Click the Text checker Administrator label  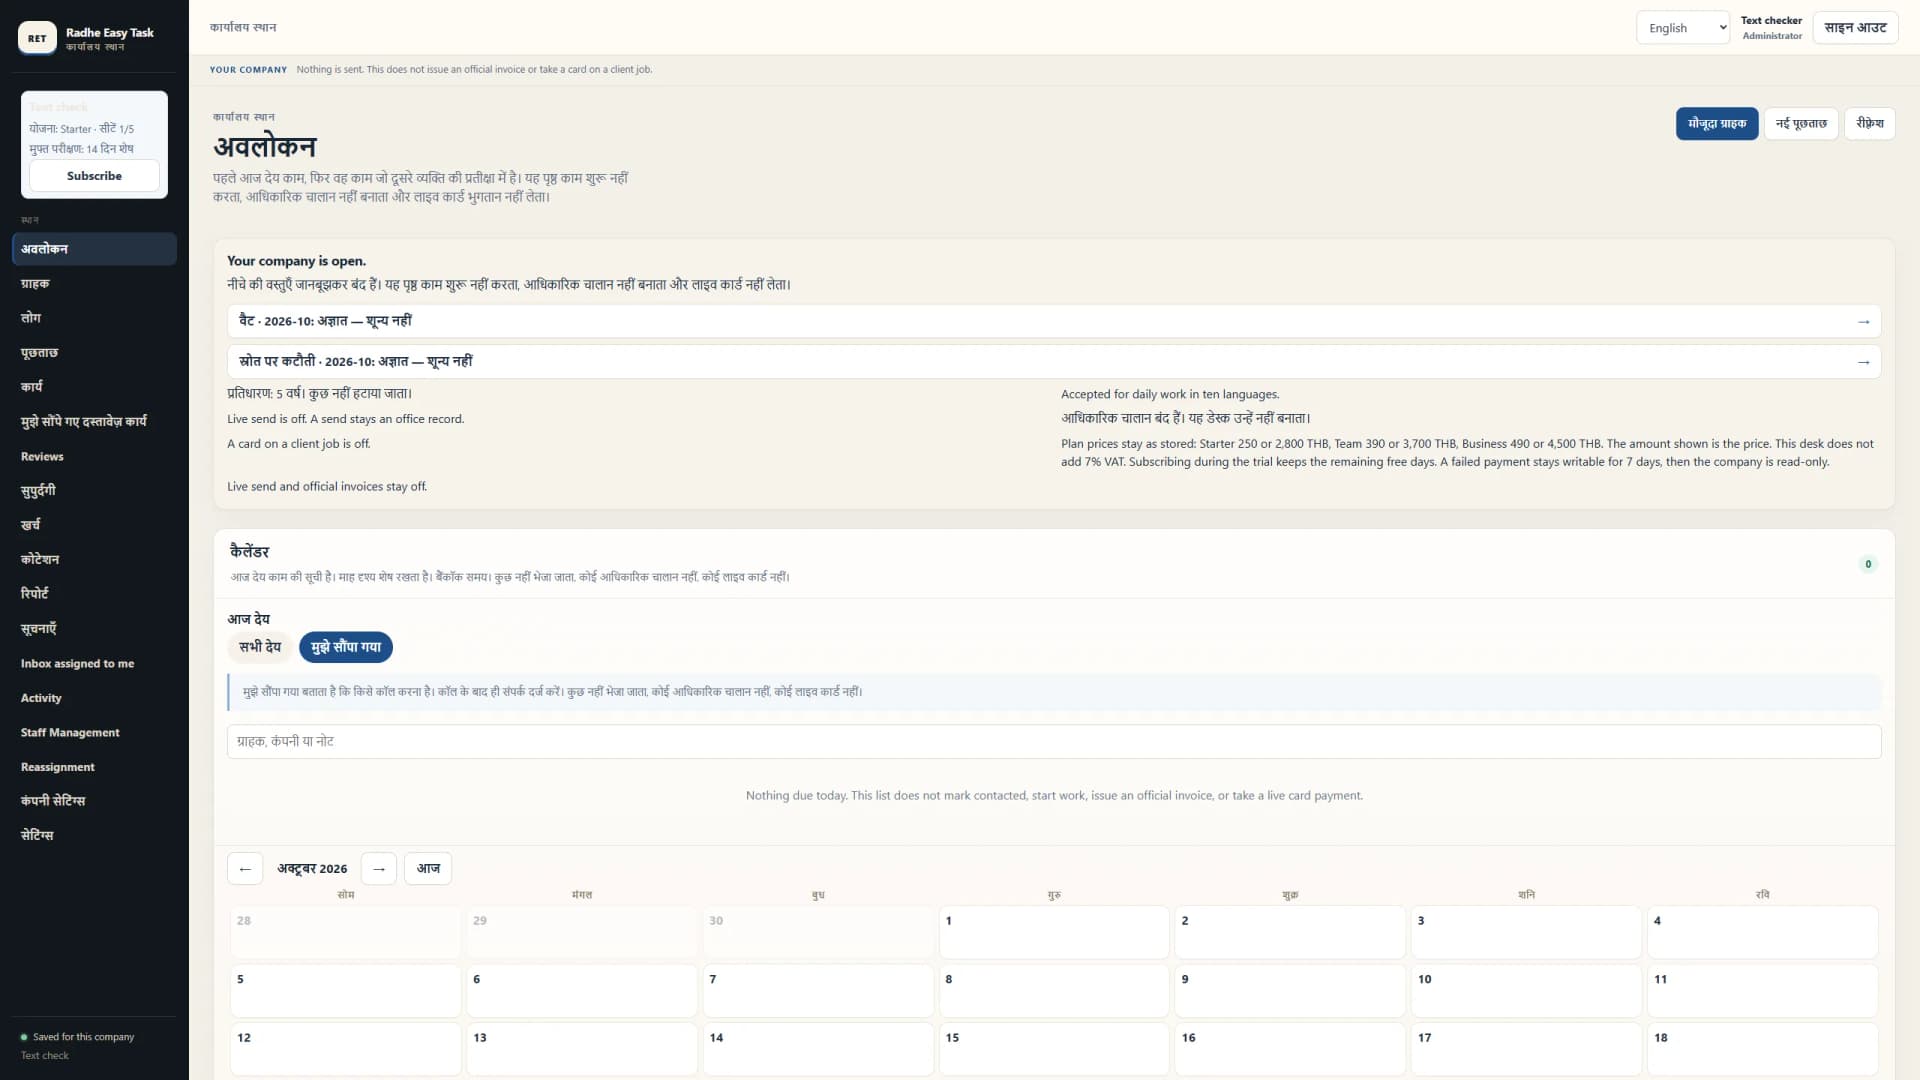tap(1771, 28)
